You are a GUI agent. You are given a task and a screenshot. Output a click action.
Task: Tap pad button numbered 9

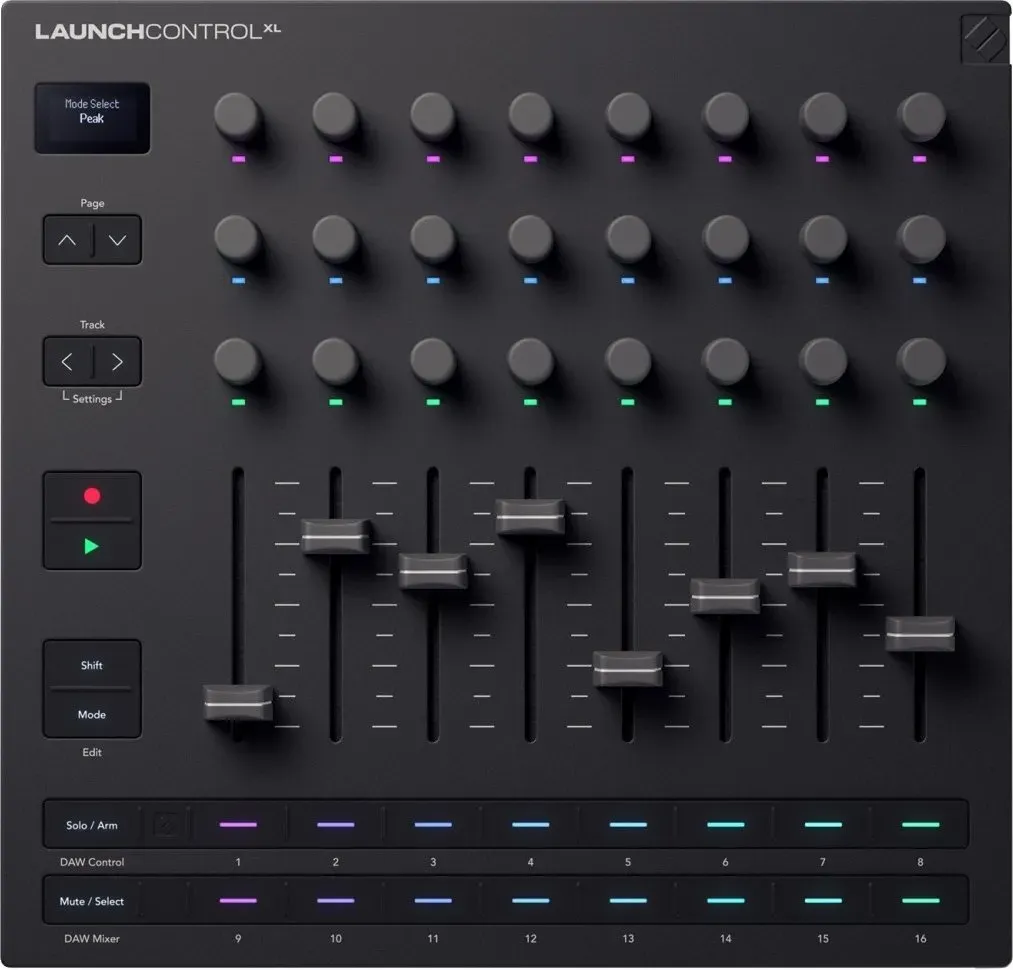coord(238,900)
